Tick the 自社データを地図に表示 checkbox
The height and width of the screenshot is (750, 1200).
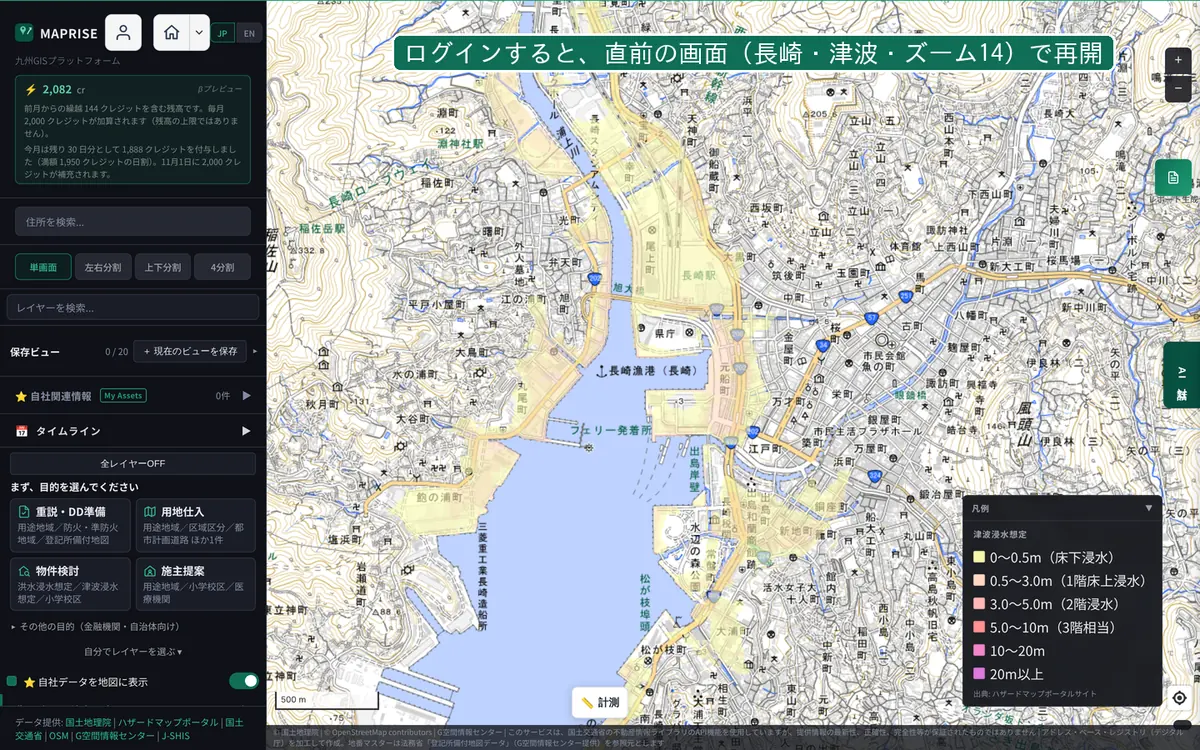pos(12,681)
